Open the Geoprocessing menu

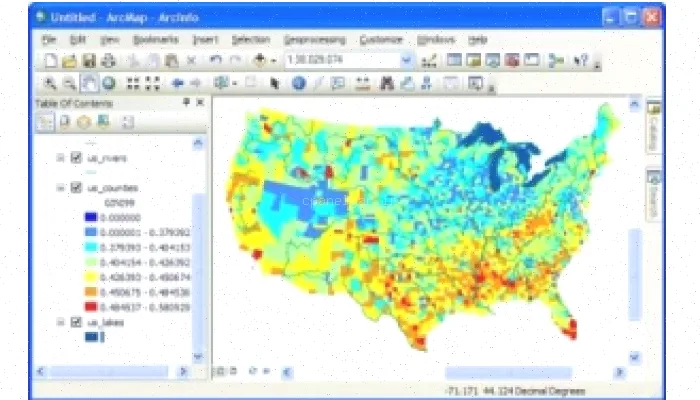click(x=315, y=40)
